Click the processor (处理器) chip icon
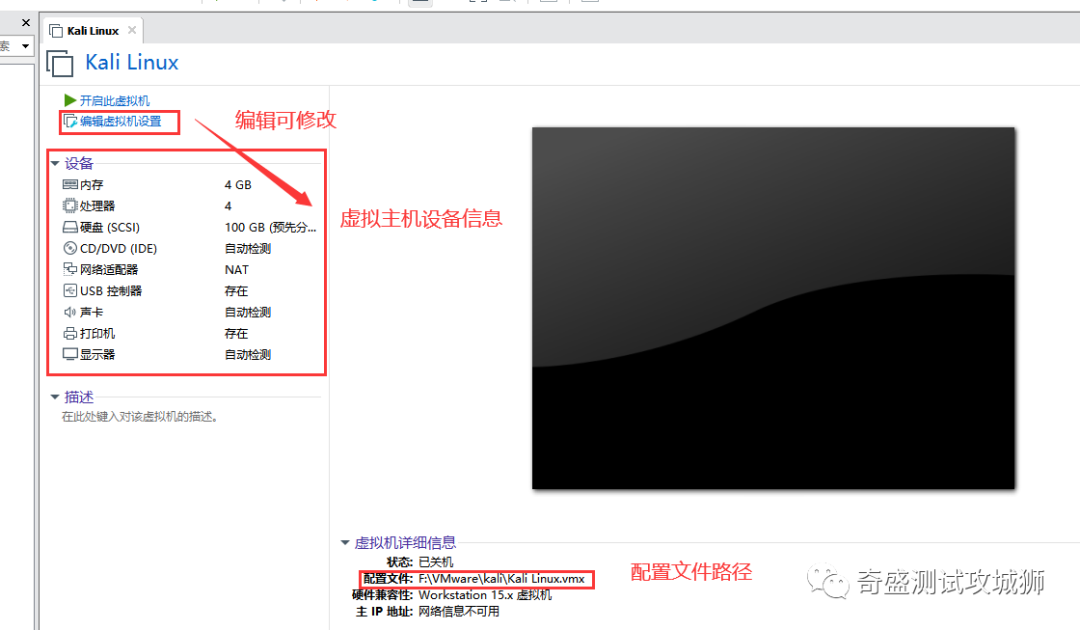1080x630 pixels. tap(70, 206)
